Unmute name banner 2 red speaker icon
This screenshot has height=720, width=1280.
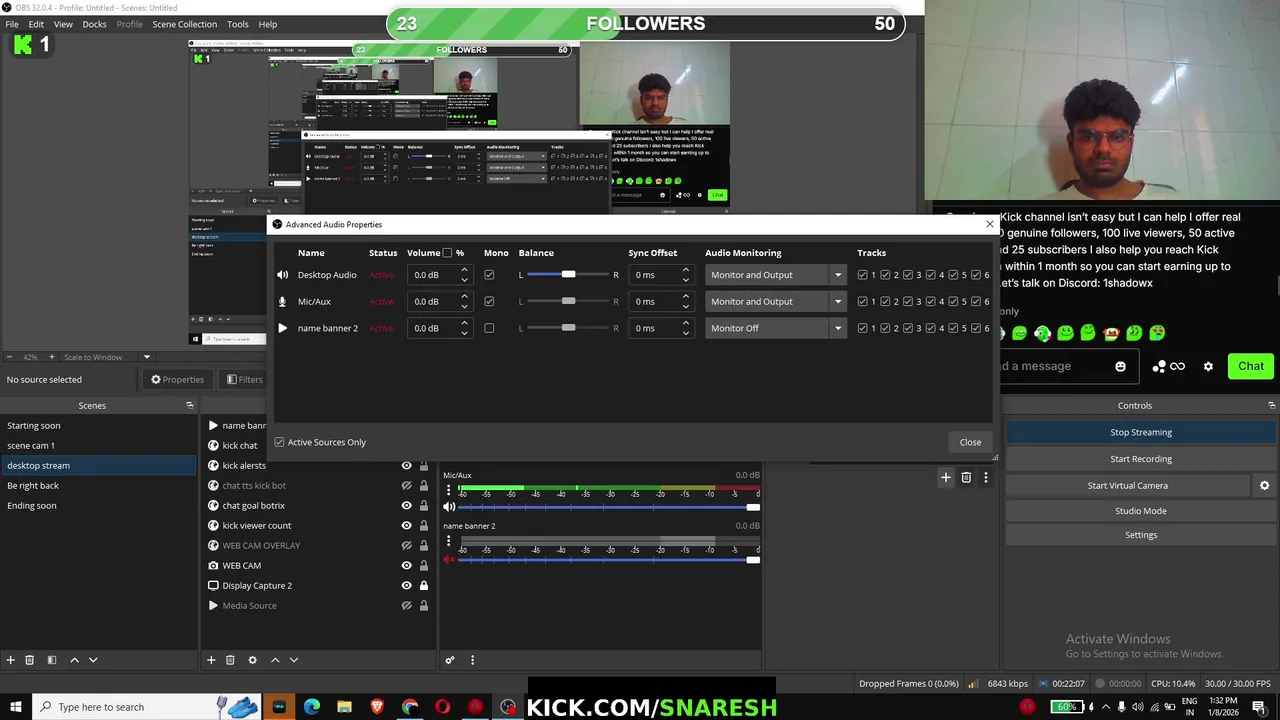click(x=449, y=559)
